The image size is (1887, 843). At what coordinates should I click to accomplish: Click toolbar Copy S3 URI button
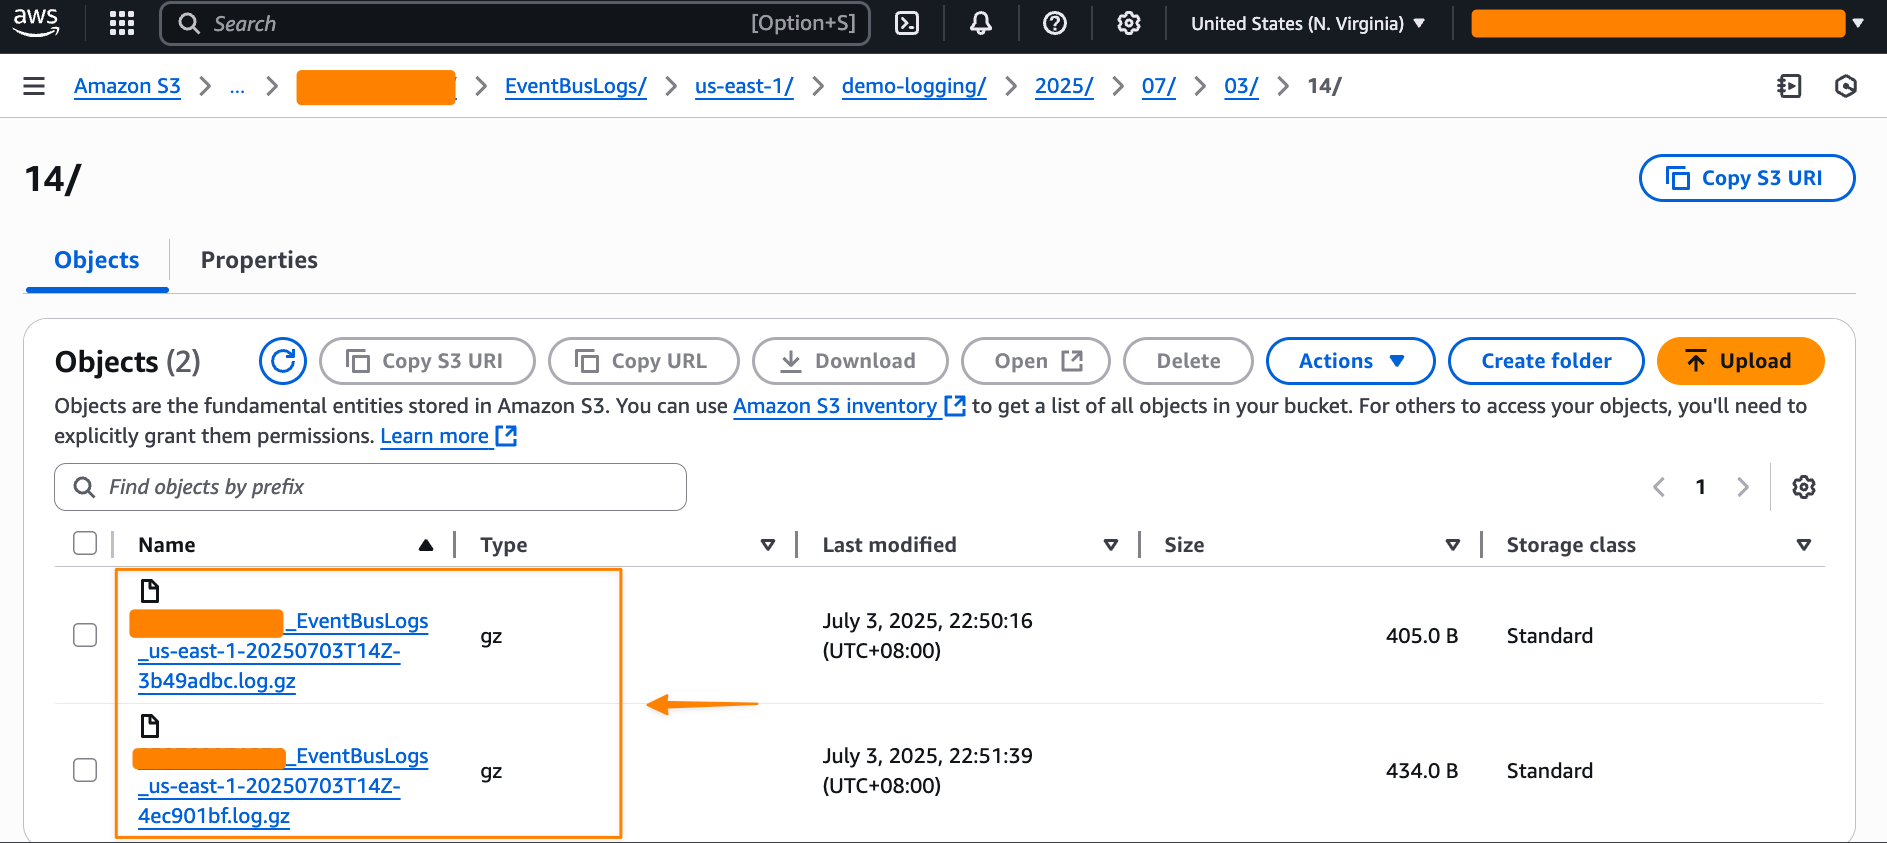(427, 361)
